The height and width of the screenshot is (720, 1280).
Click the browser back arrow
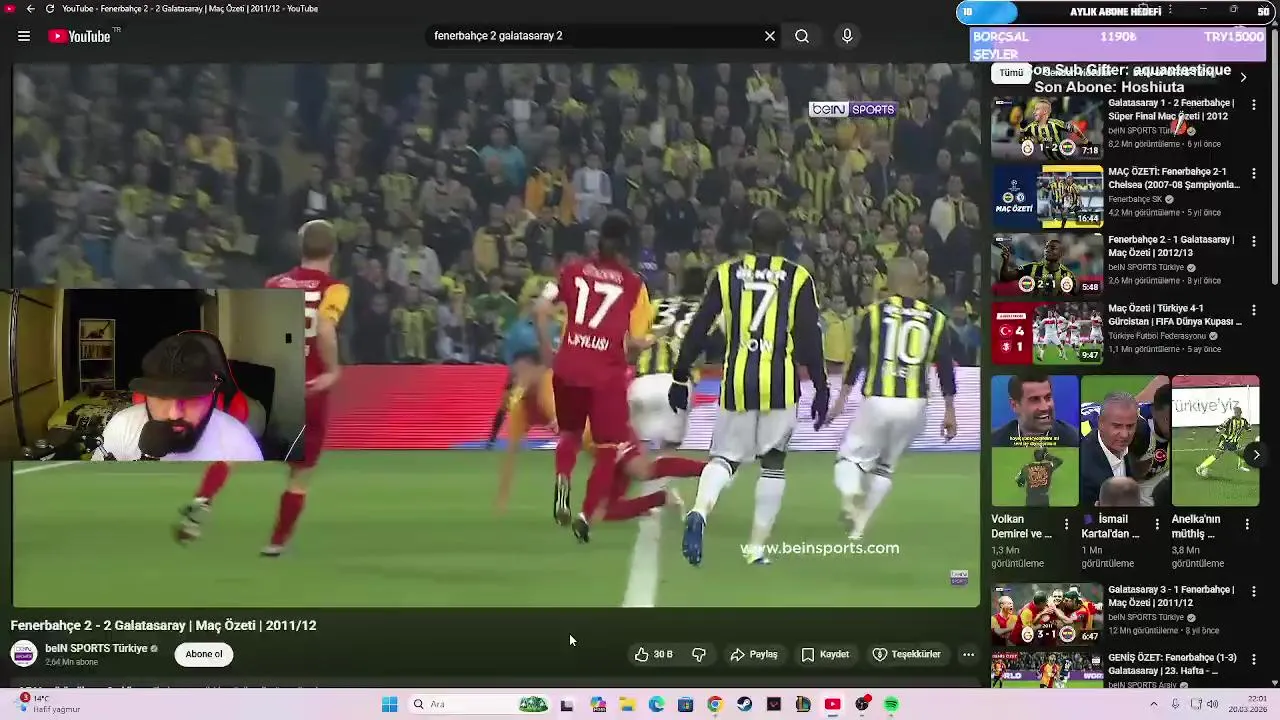point(30,8)
